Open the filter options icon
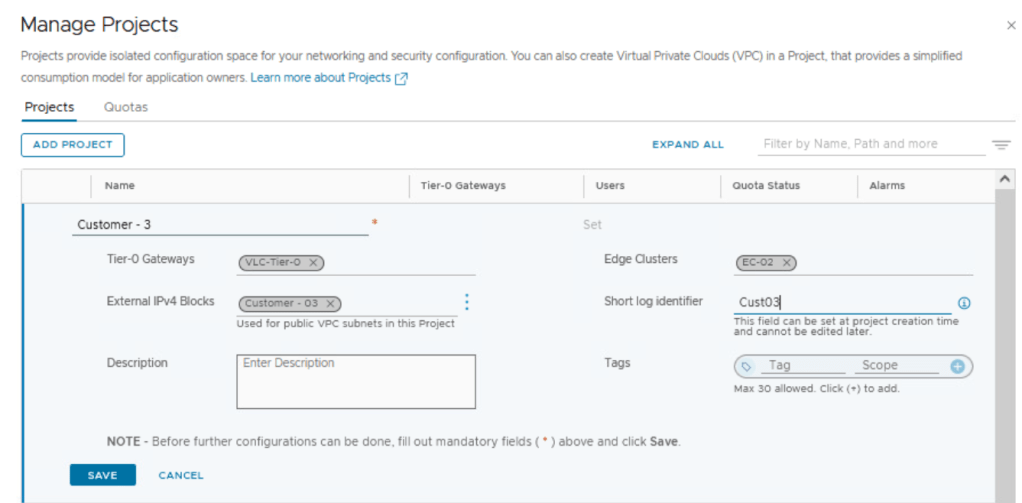Image resolution: width=1022 pixels, height=503 pixels. [1001, 145]
